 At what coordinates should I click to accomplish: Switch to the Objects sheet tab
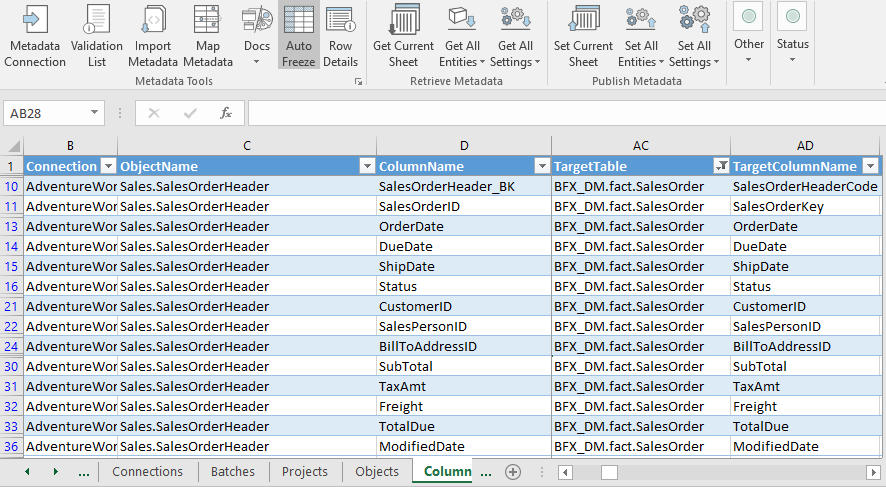click(x=377, y=471)
